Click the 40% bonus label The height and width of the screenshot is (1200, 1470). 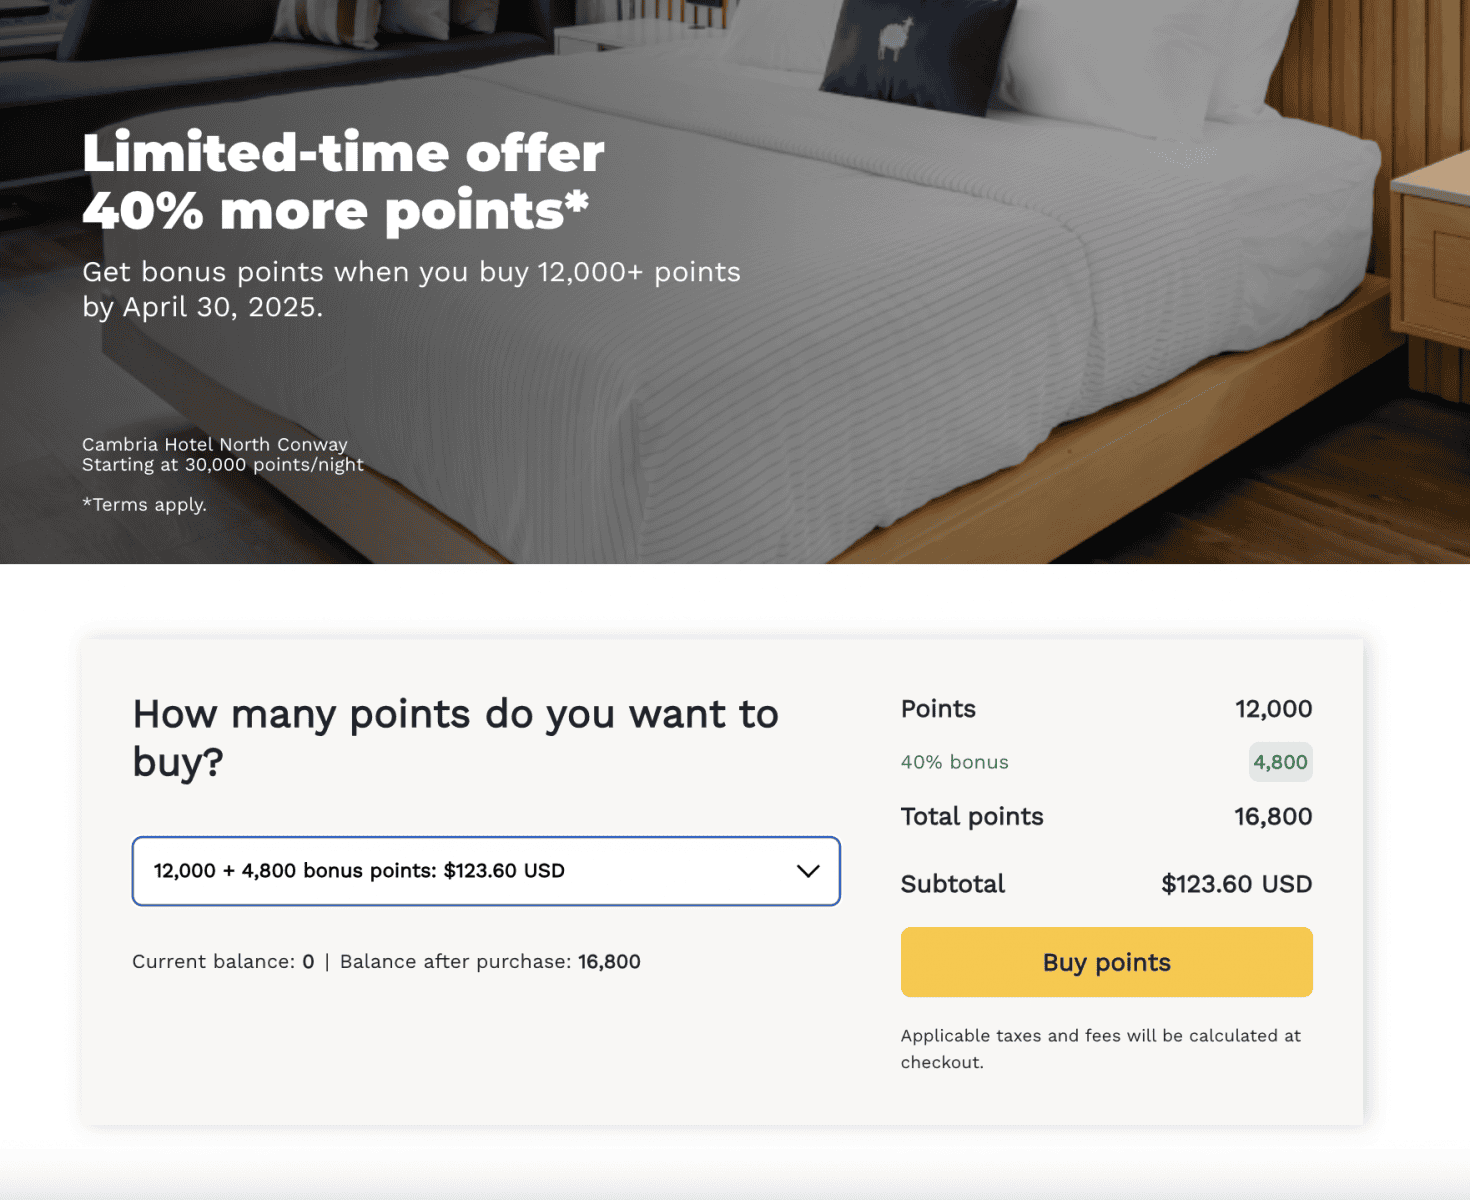pos(955,762)
